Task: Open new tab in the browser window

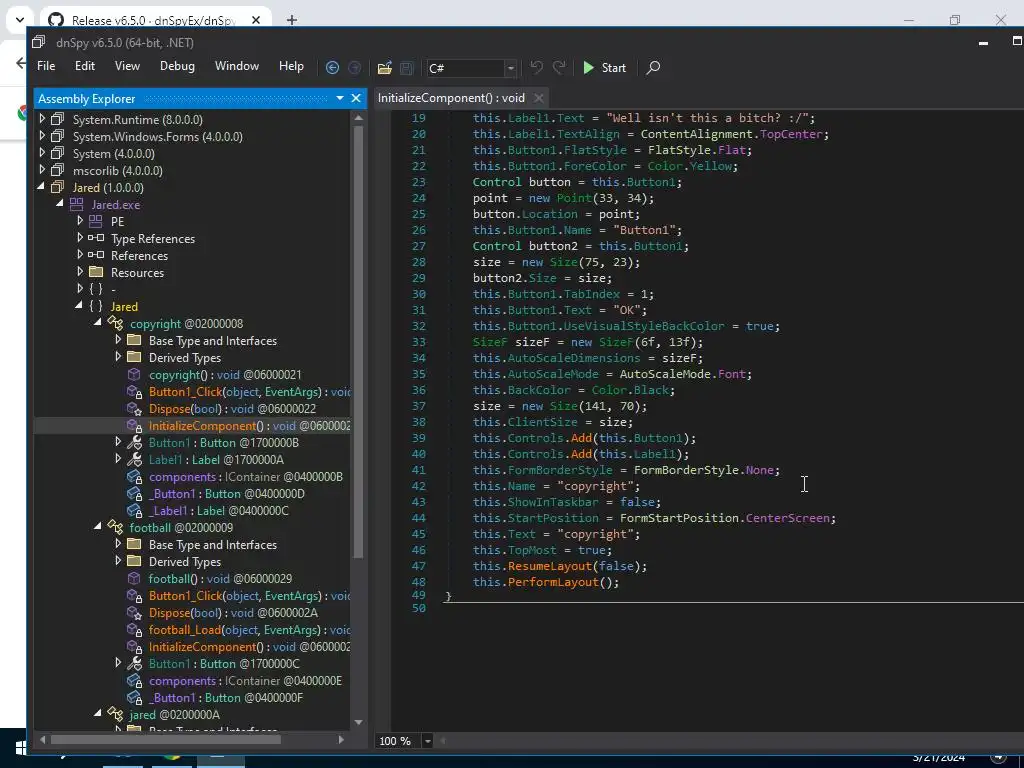Action: click(292, 20)
